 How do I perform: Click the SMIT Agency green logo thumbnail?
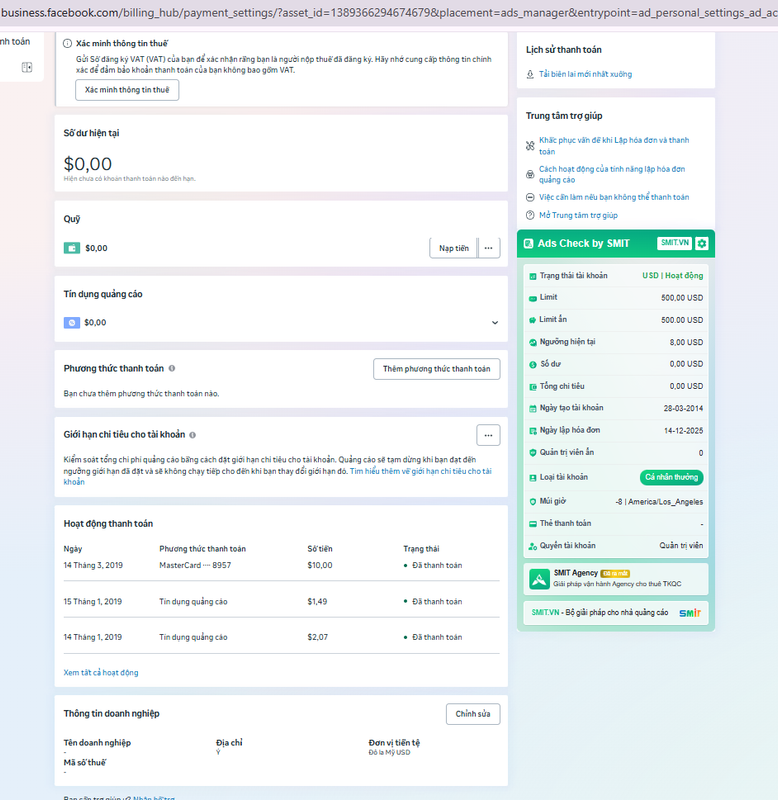539,579
